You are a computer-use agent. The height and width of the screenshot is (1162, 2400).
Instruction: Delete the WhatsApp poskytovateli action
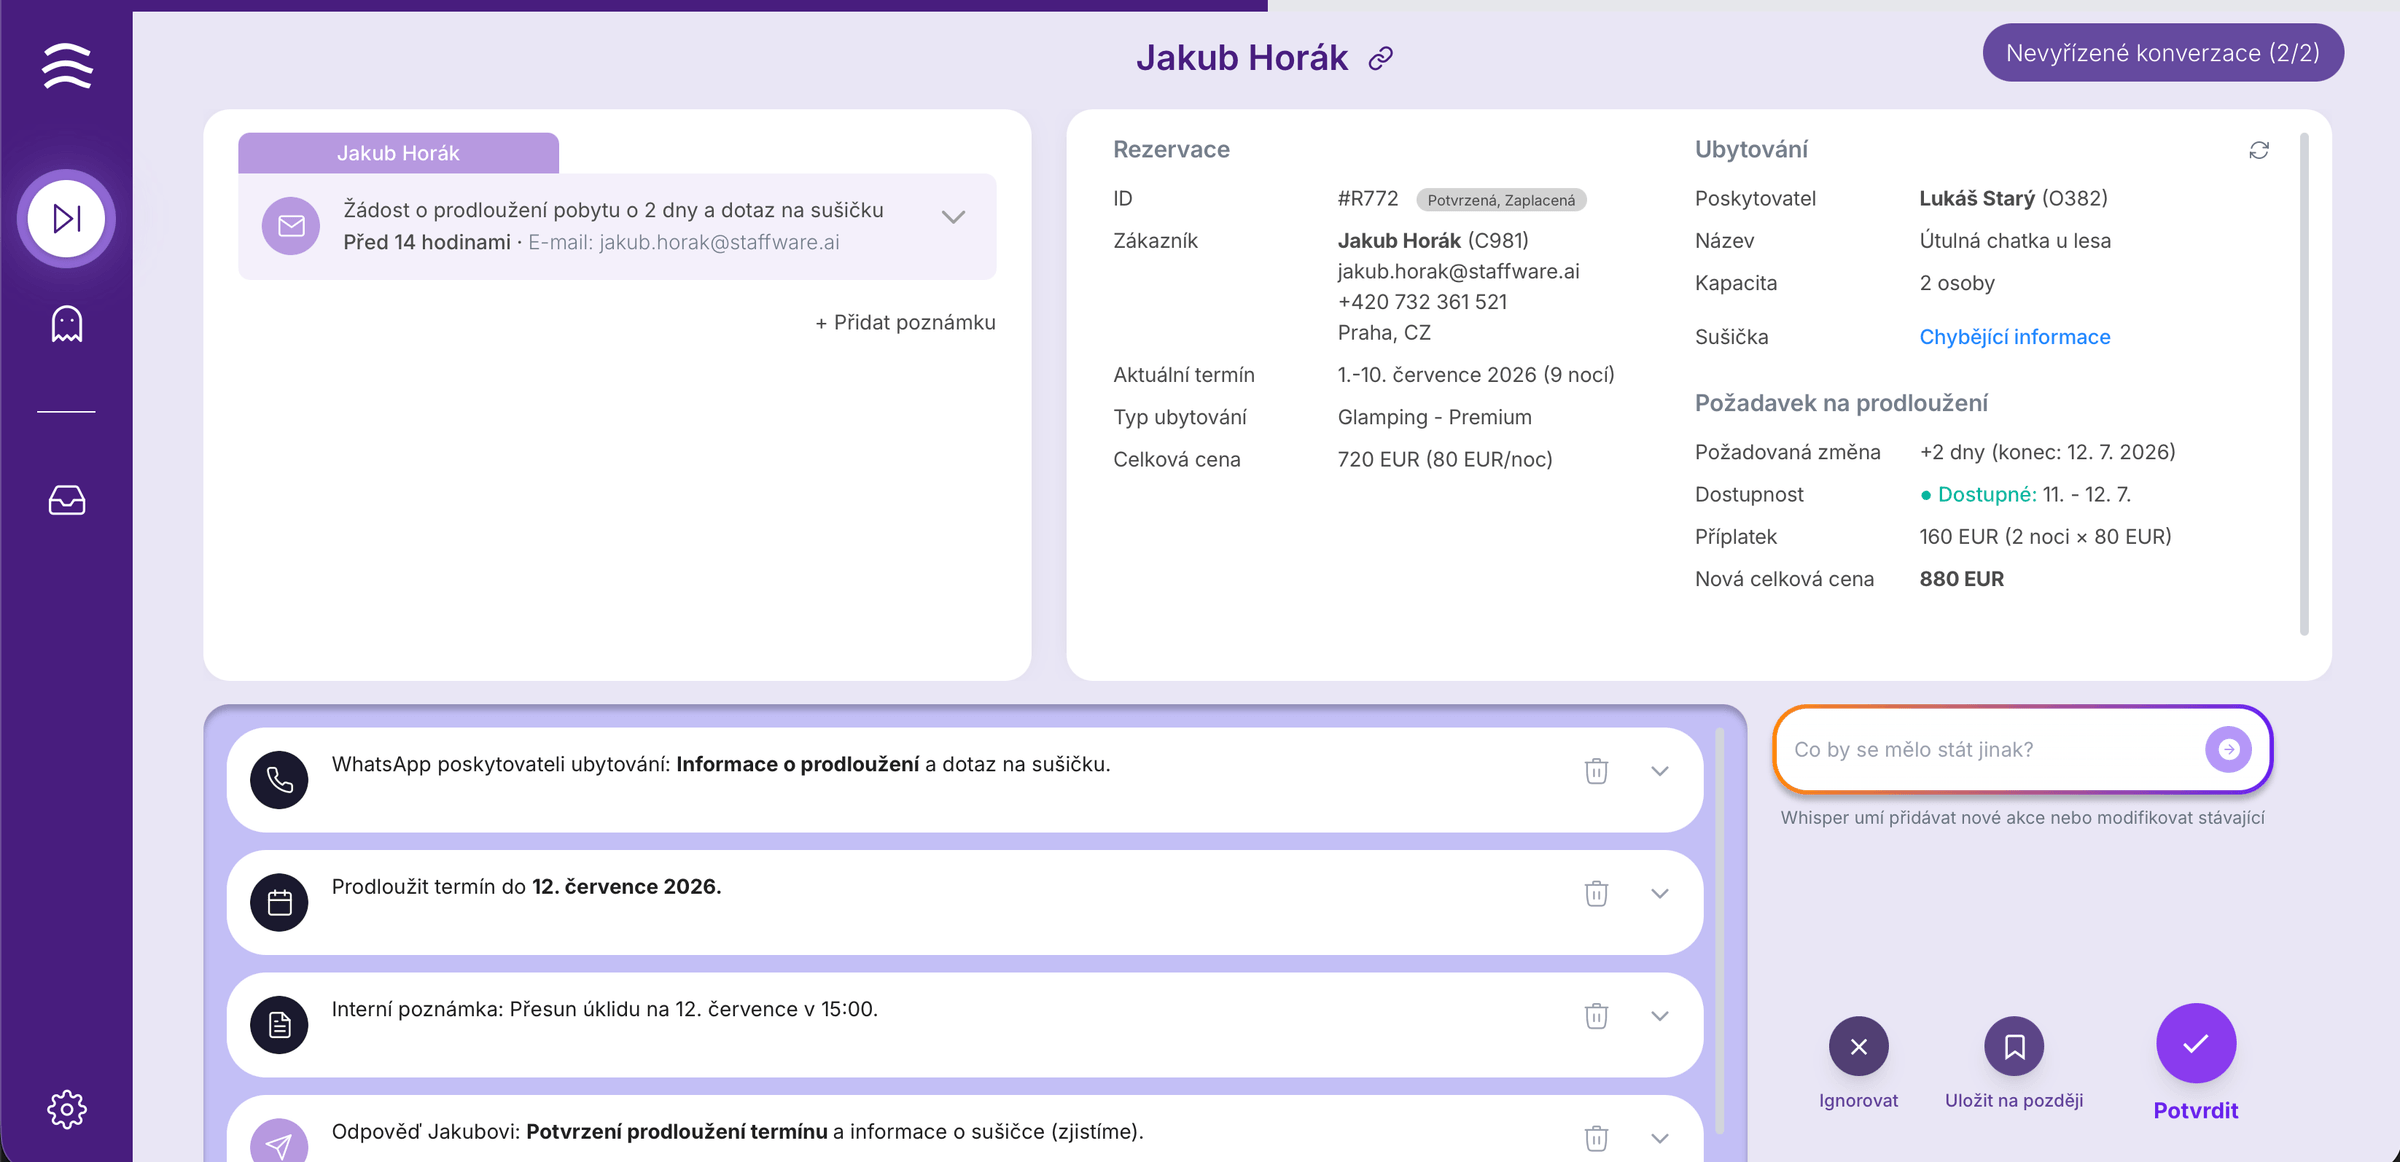1596,771
